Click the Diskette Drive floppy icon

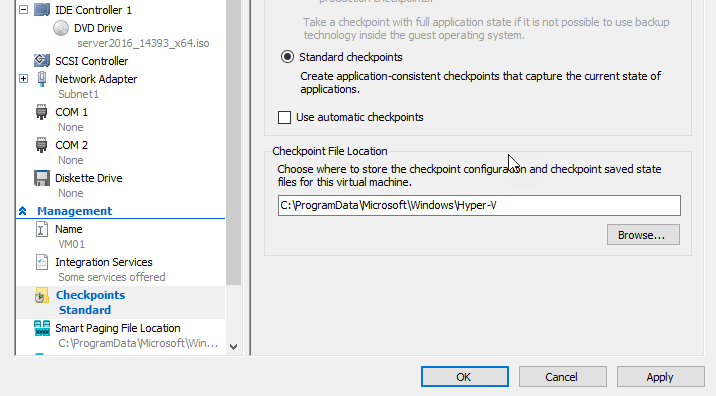(x=42, y=178)
